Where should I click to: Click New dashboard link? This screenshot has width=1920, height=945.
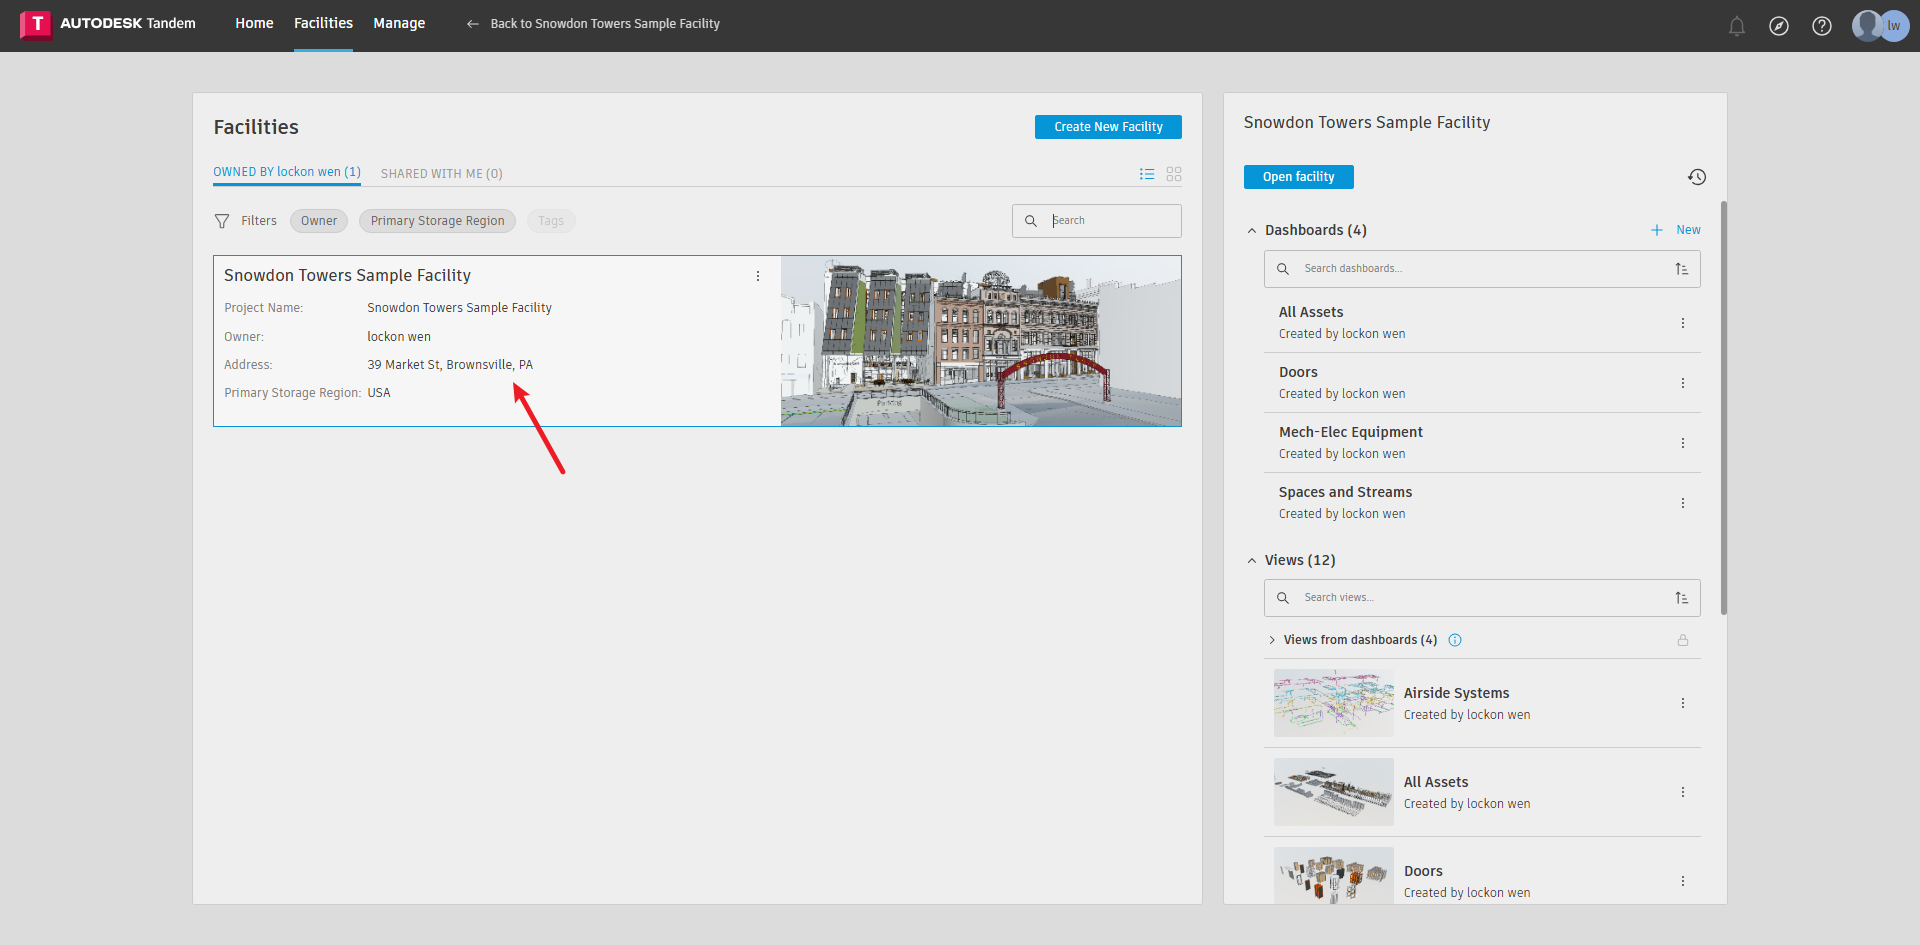point(1688,230)
